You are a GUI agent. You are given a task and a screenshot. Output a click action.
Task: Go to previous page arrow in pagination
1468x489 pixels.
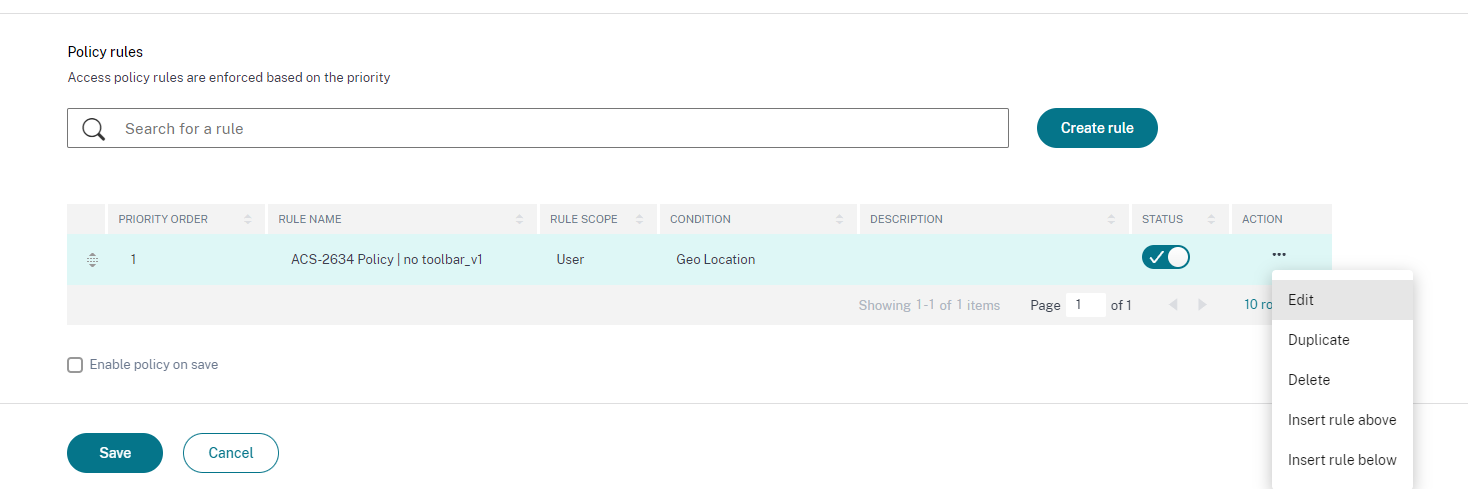pos(1173,305)
